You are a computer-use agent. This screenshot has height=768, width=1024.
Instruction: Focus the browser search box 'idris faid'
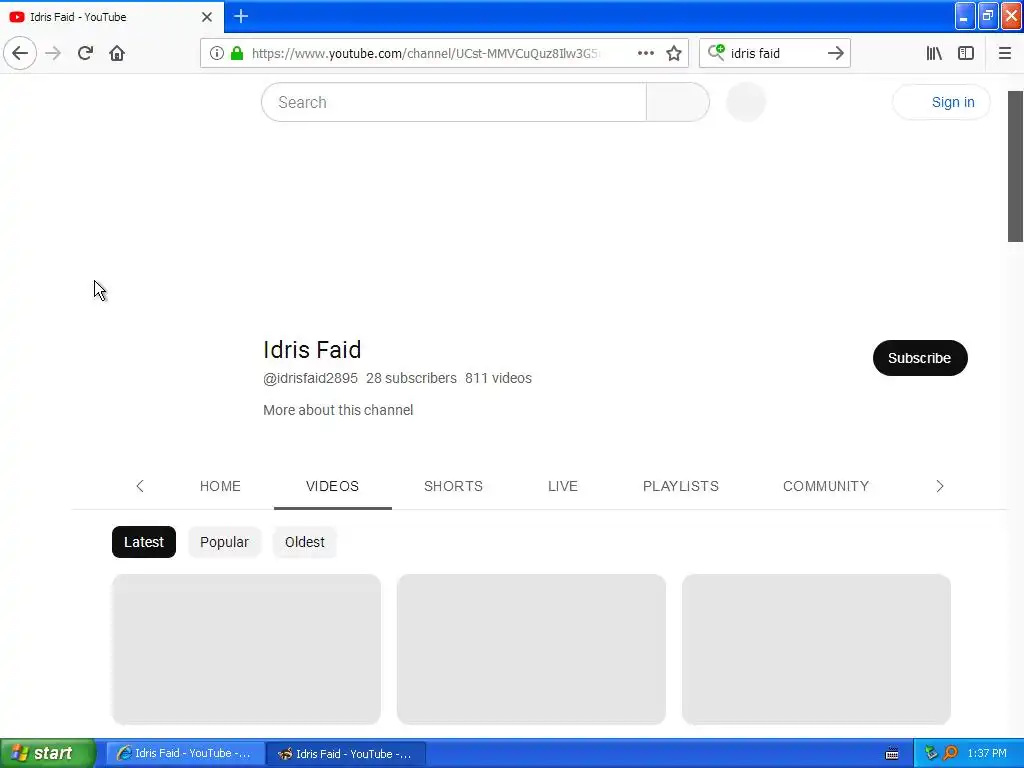[x=774, y=54]
